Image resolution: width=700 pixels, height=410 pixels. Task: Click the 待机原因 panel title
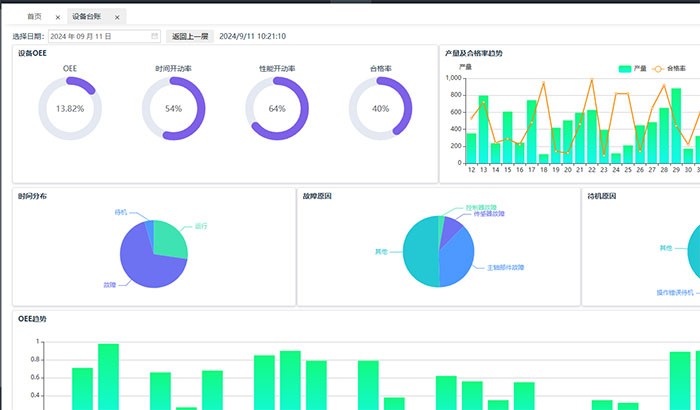coord(602,196)
